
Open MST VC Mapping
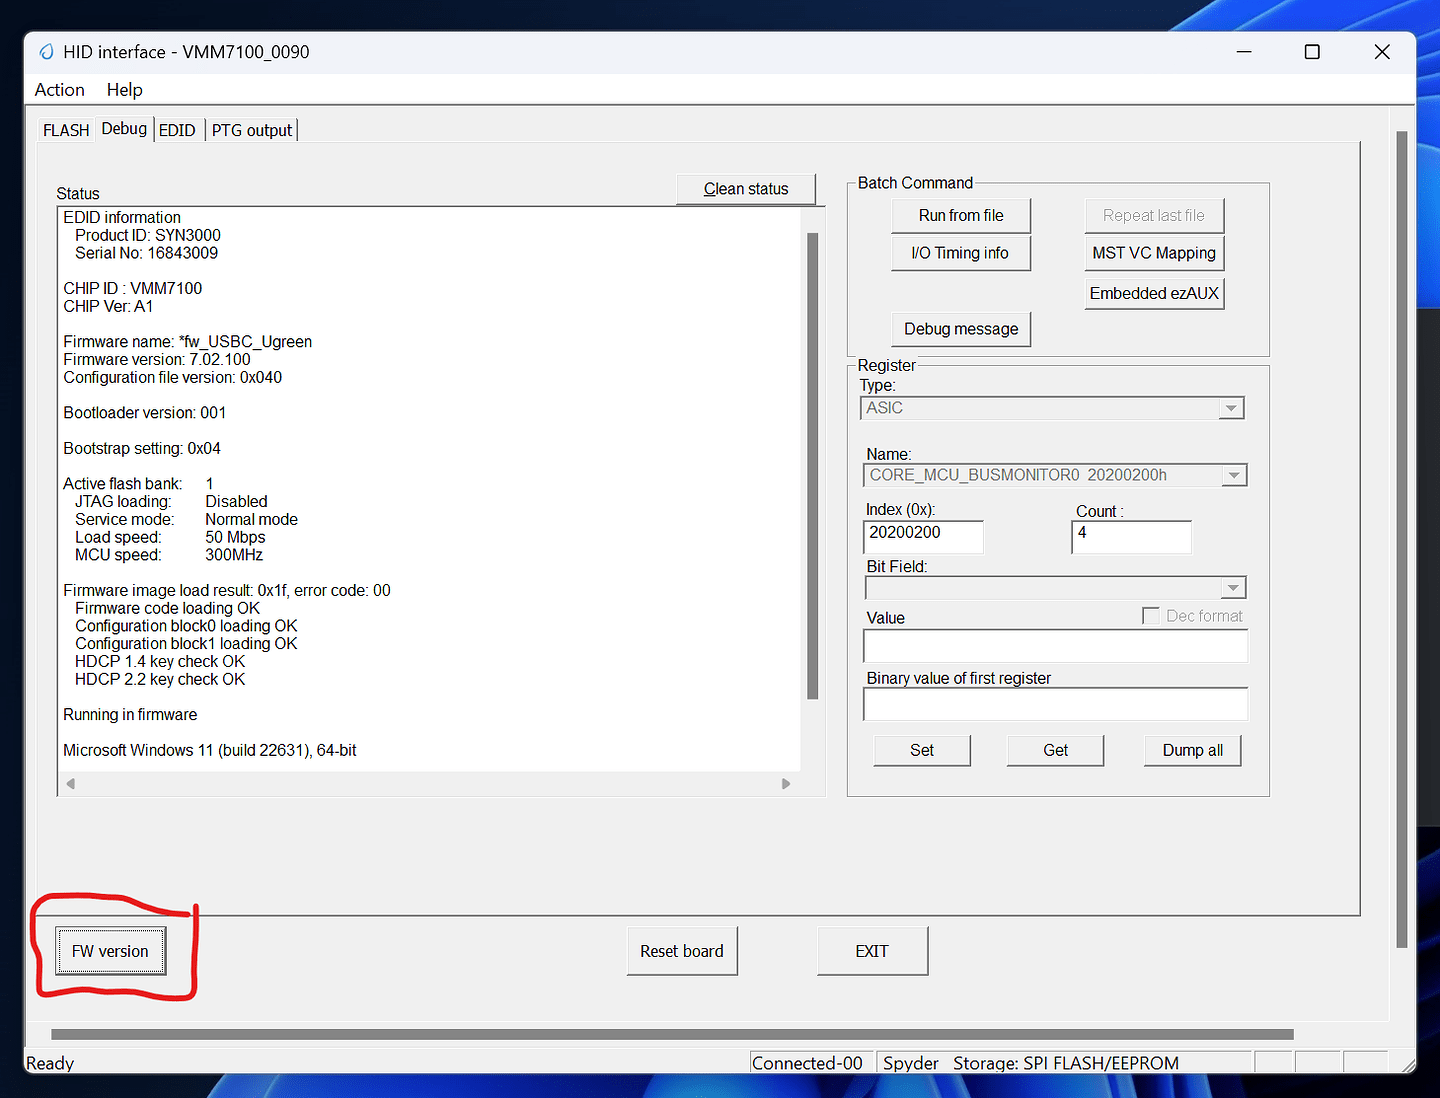1154,253
